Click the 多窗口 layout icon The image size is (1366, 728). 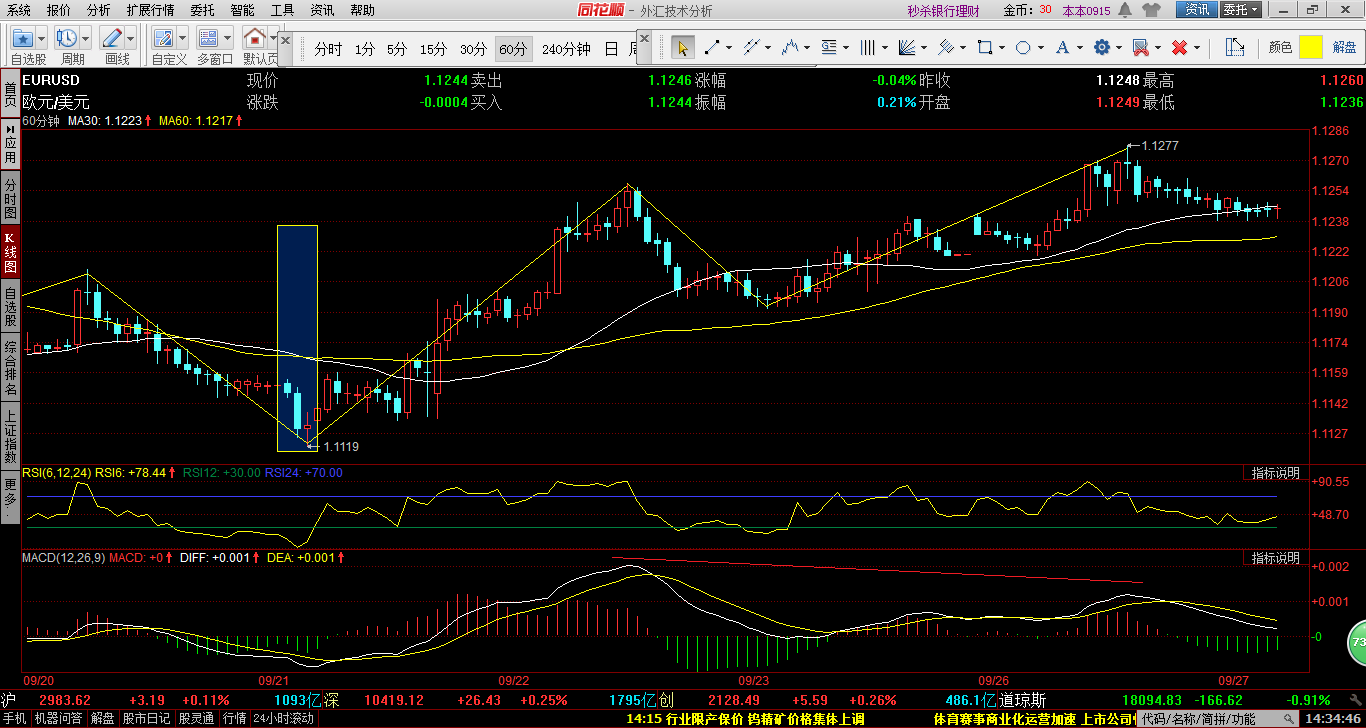[209, 39]
